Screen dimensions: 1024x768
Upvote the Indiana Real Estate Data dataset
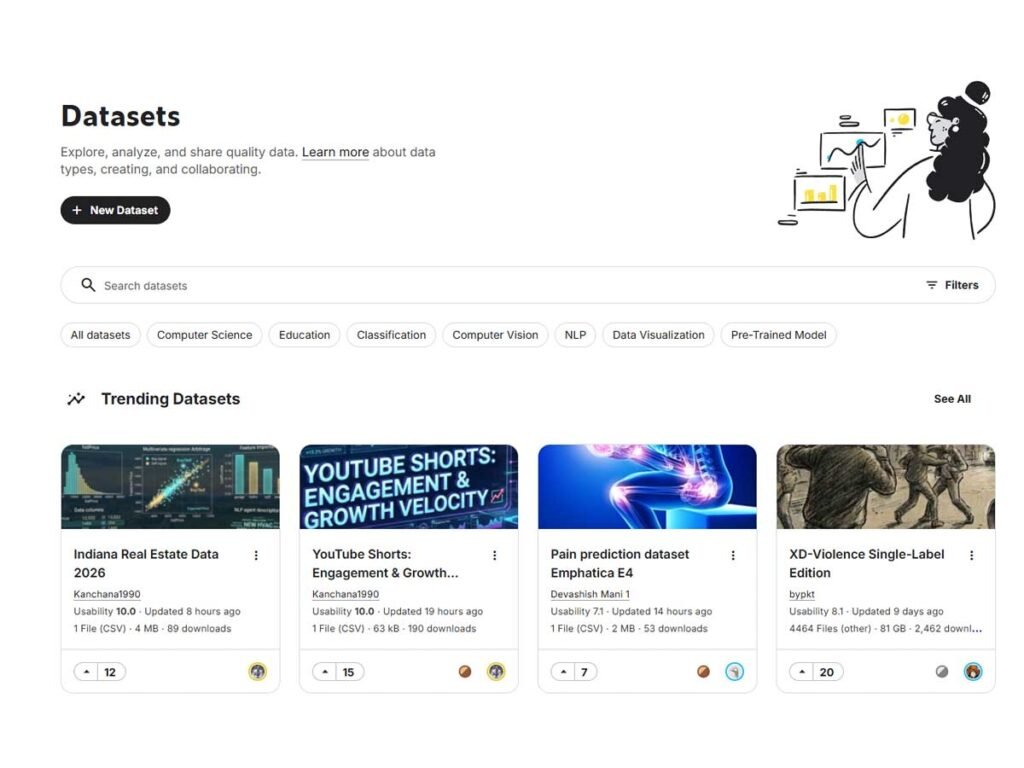(x=86, y=672)
